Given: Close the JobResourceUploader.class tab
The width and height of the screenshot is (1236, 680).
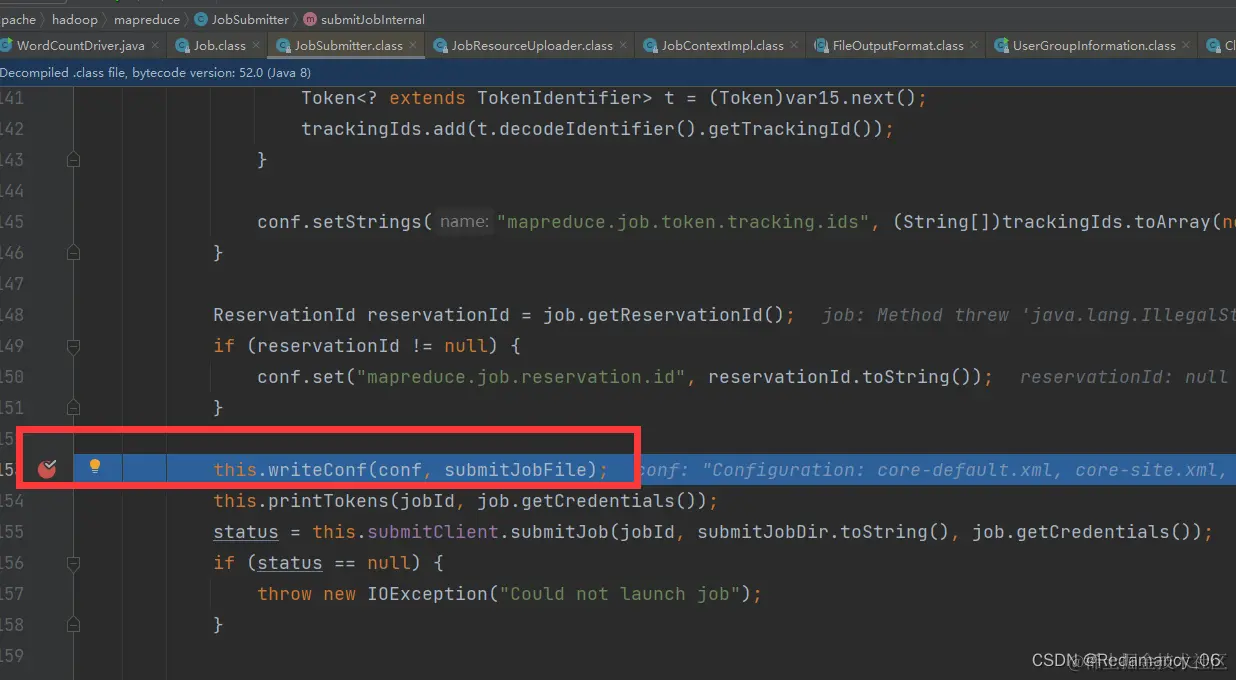Looking at the screenshot, I should pos(625,46).
